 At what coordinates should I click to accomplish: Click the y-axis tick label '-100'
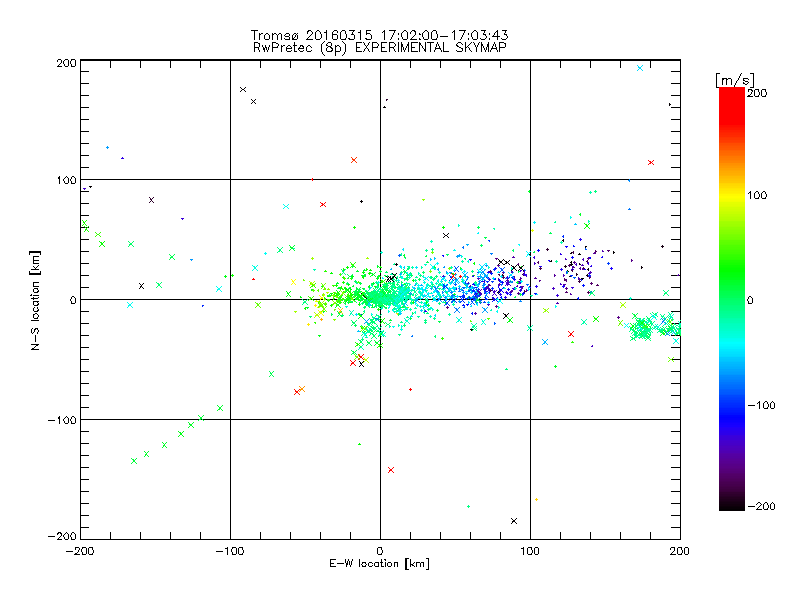[62, 420]
